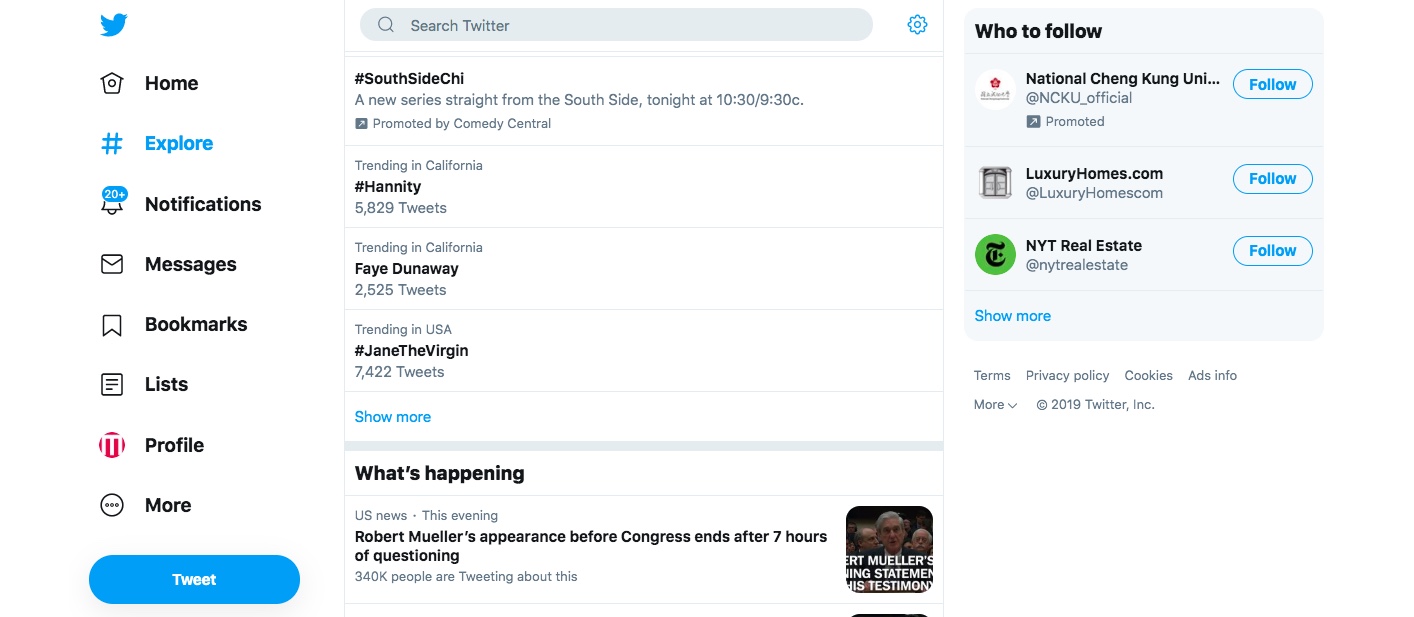This screenshot has width=1414, height=617.
Task: Open the Robert Mueller news thumbnail
Action: (x=889, y=549)
